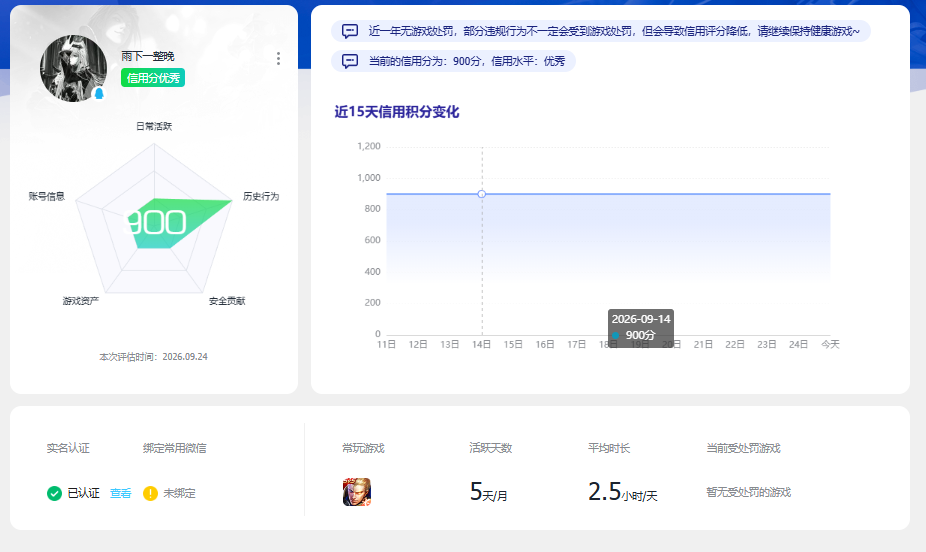Click the 24日 x-axis label

798,344
